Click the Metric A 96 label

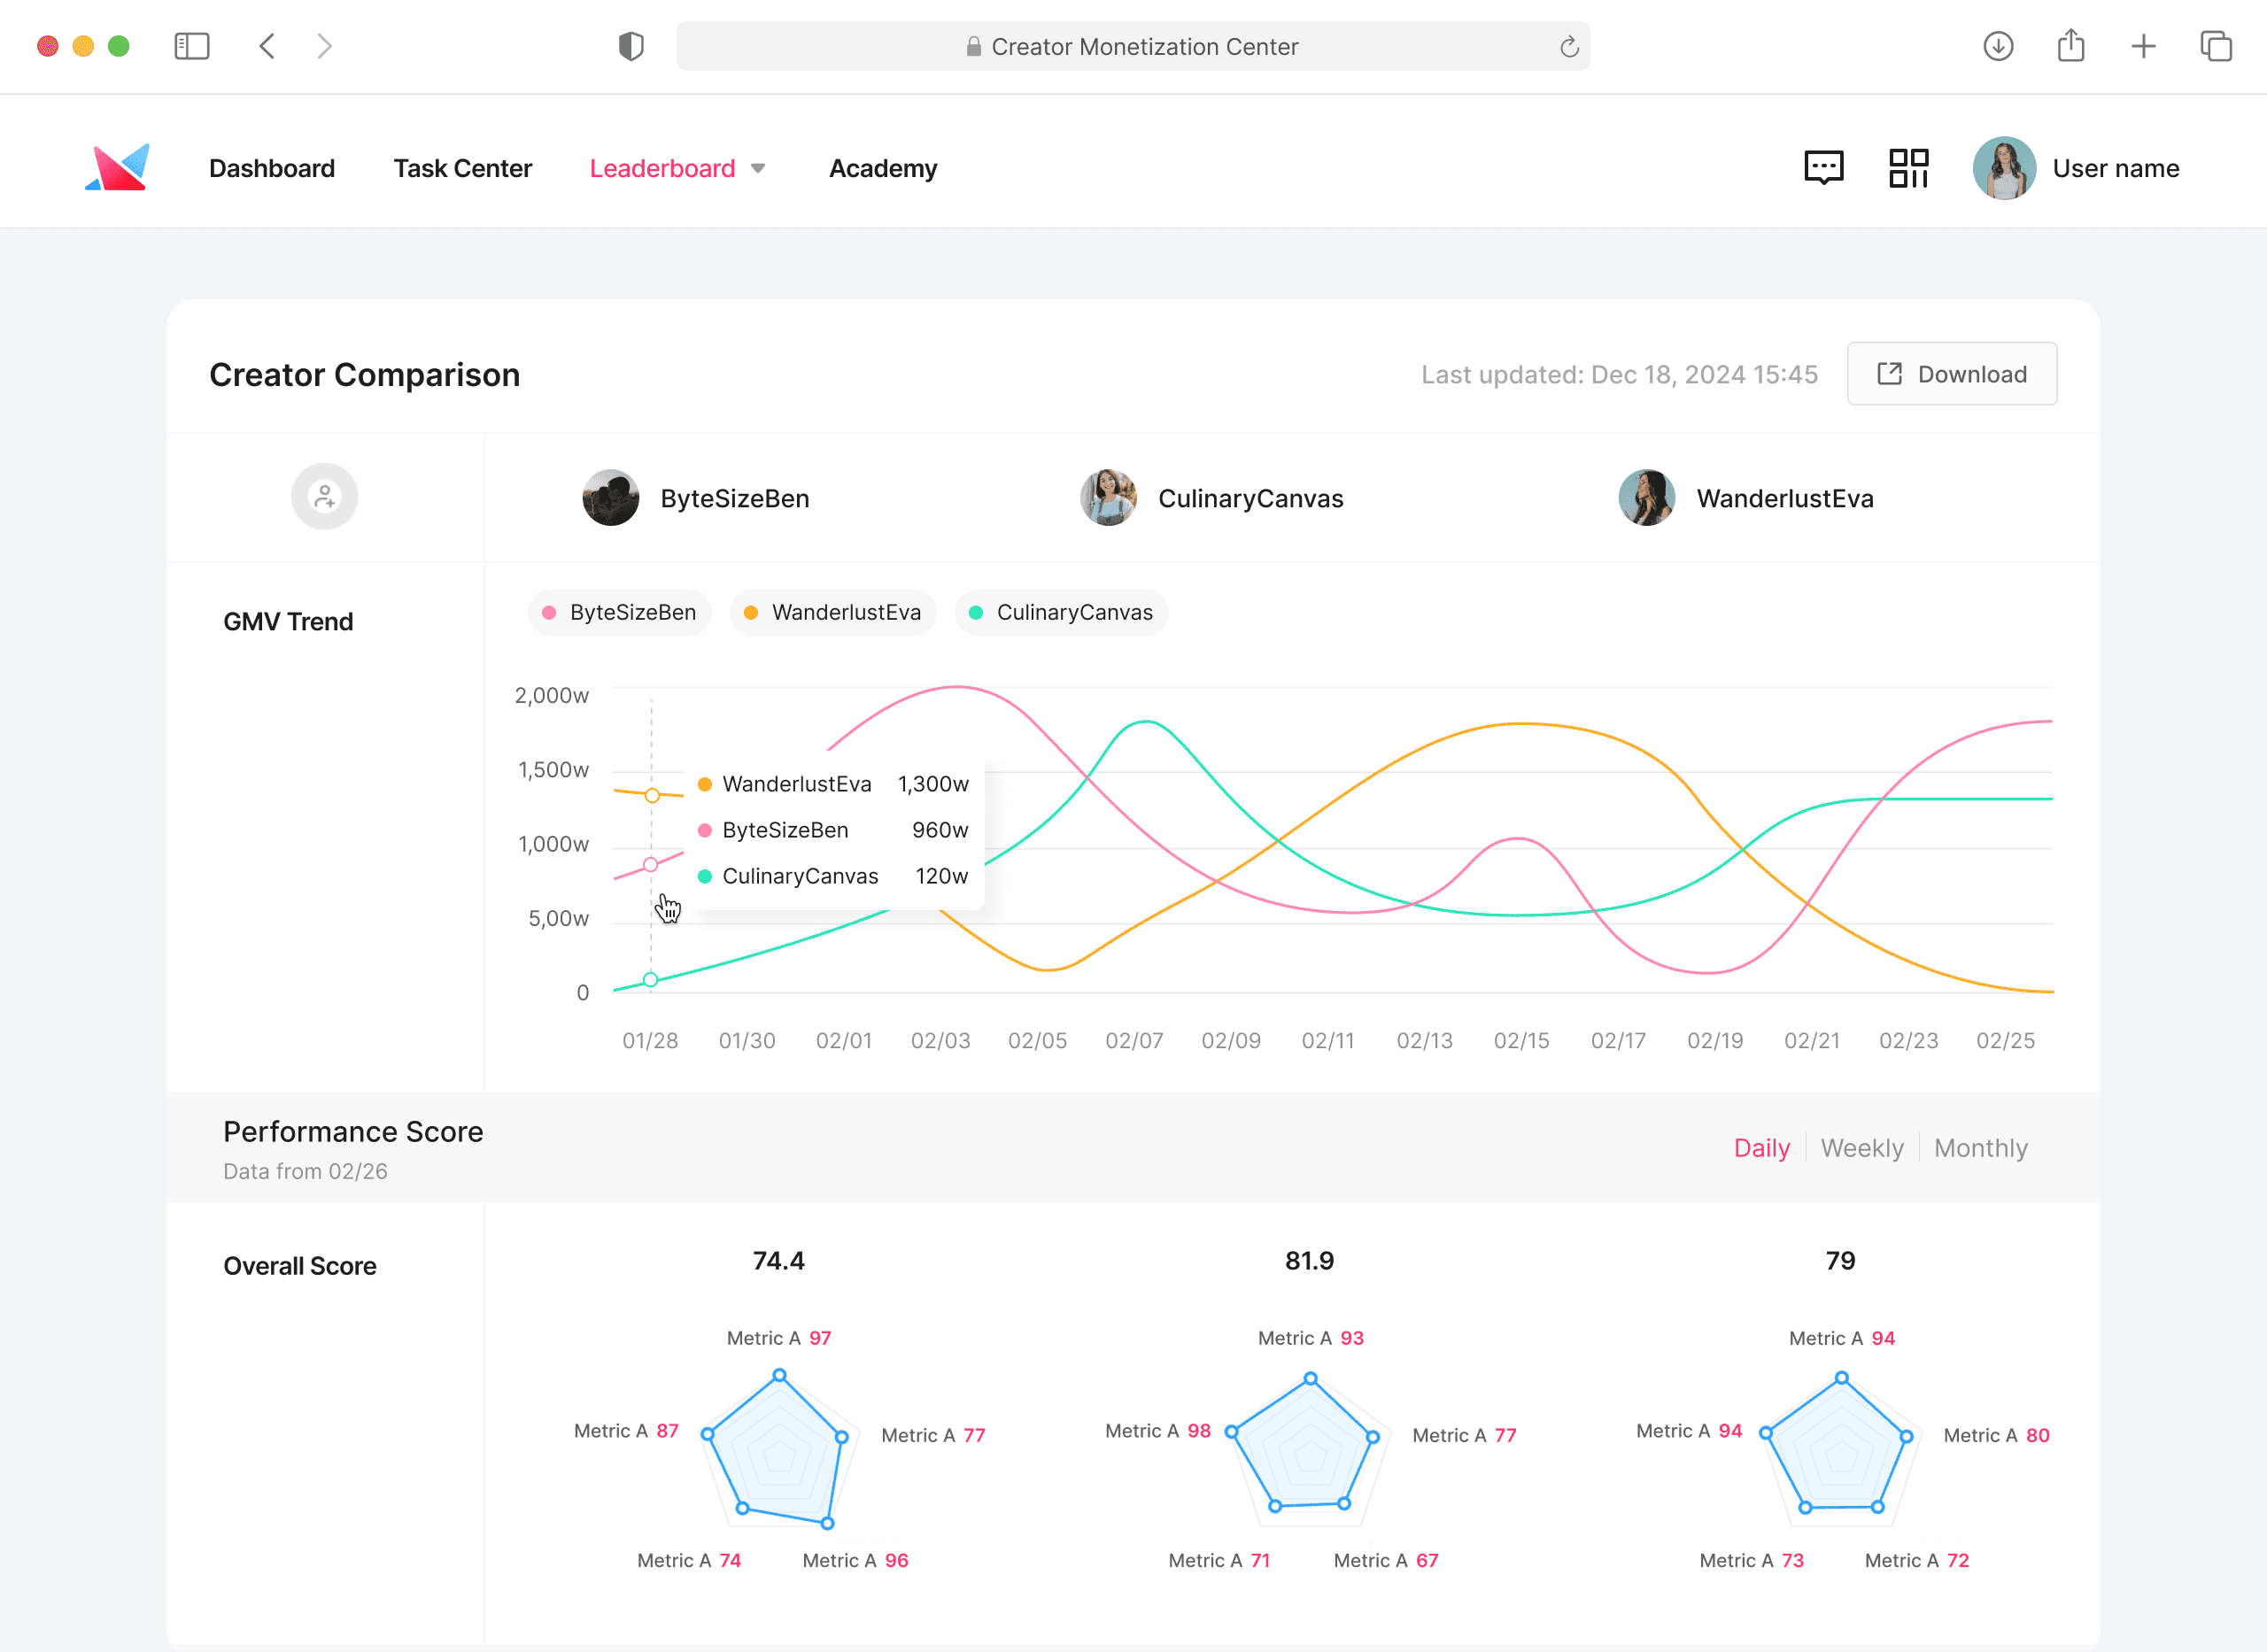(x=855, y=1560)
